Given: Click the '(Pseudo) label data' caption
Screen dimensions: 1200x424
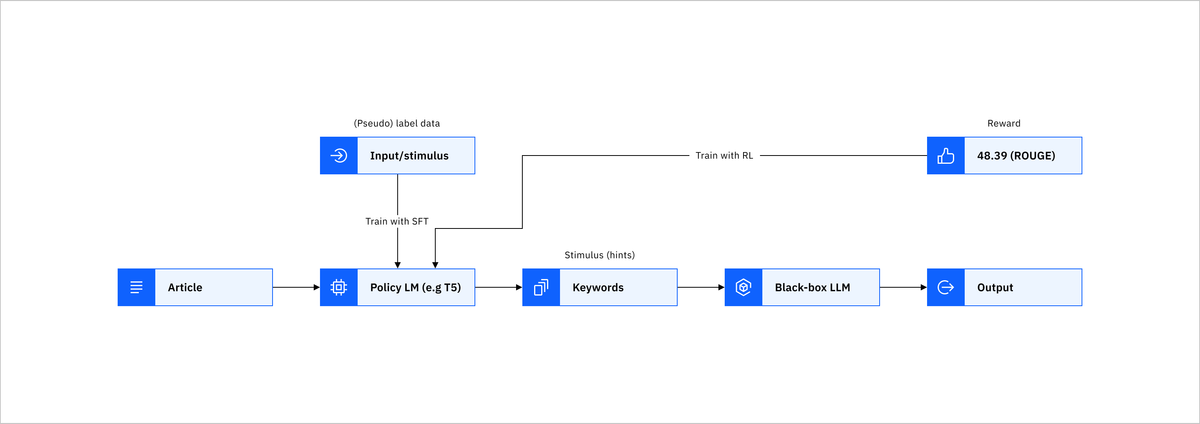Looking at the screenshot, I should click(397, 124).
